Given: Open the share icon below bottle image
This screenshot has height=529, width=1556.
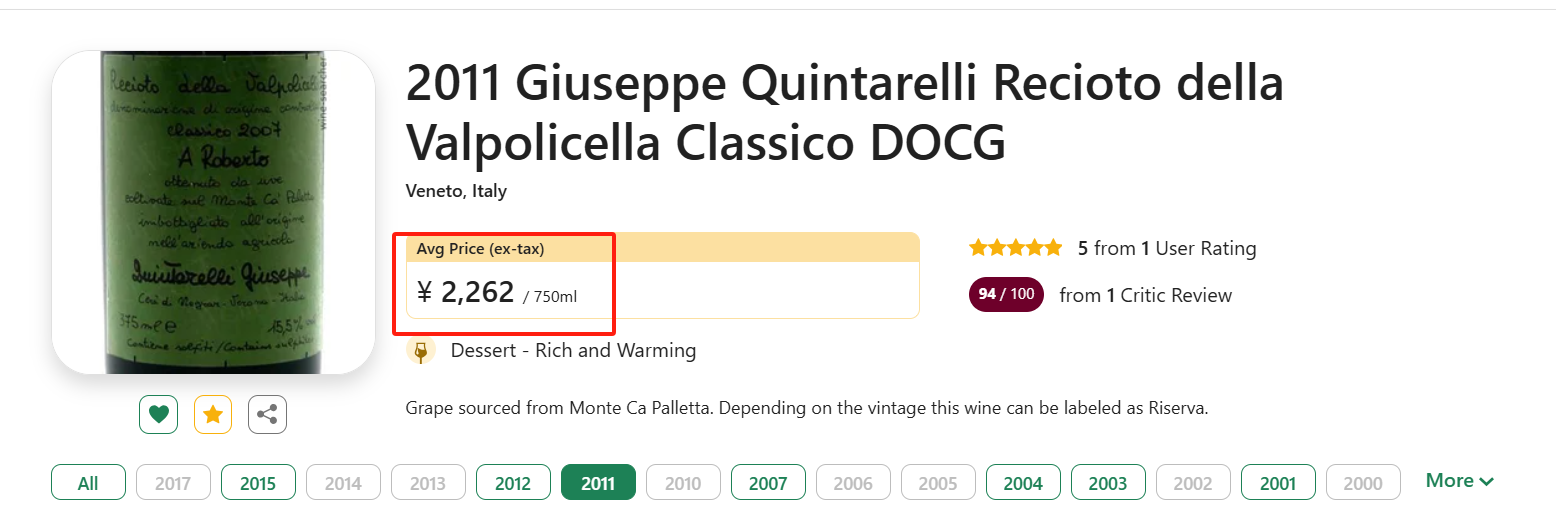Looking at the screenshot, I should [x=268, y=414].
